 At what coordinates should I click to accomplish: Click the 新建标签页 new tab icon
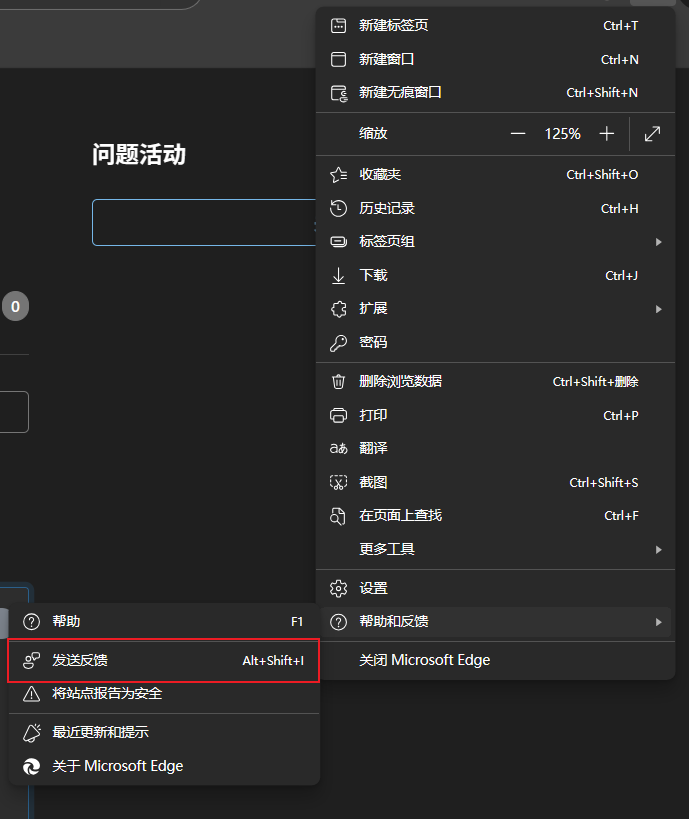click(x=338, y=26)
